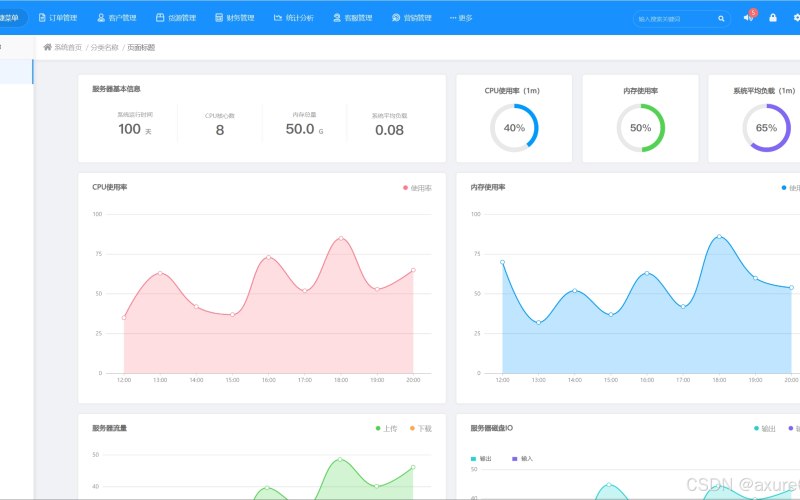
Task: Click the 17:00 x-axis label in the 内存使用率 chart
Action: (683, 380)
